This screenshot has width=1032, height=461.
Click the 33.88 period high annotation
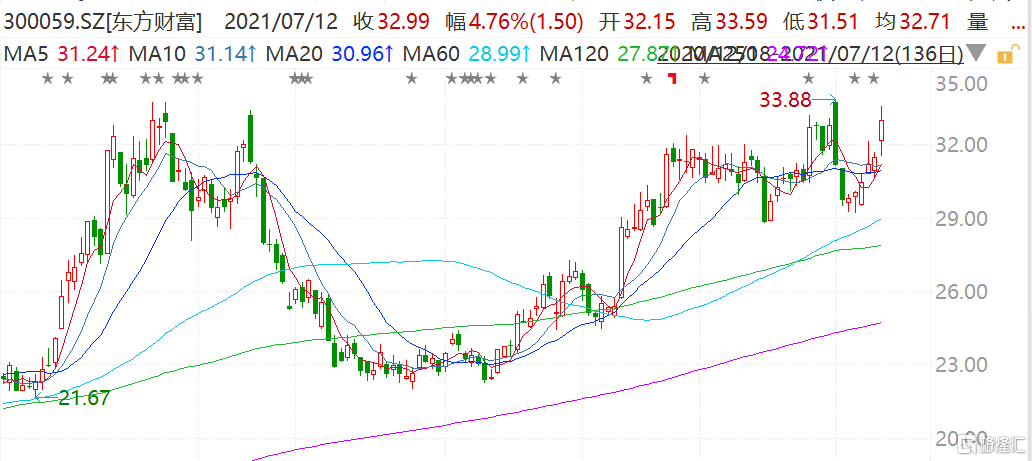tap(785, 101)
